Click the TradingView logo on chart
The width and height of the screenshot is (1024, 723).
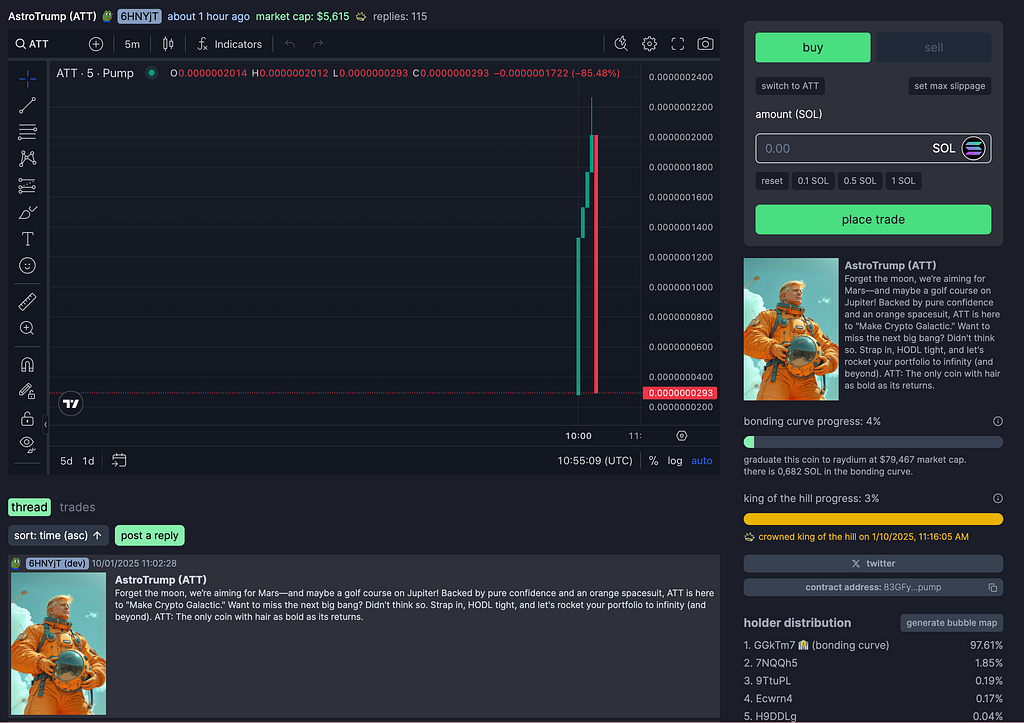[71, 404]
